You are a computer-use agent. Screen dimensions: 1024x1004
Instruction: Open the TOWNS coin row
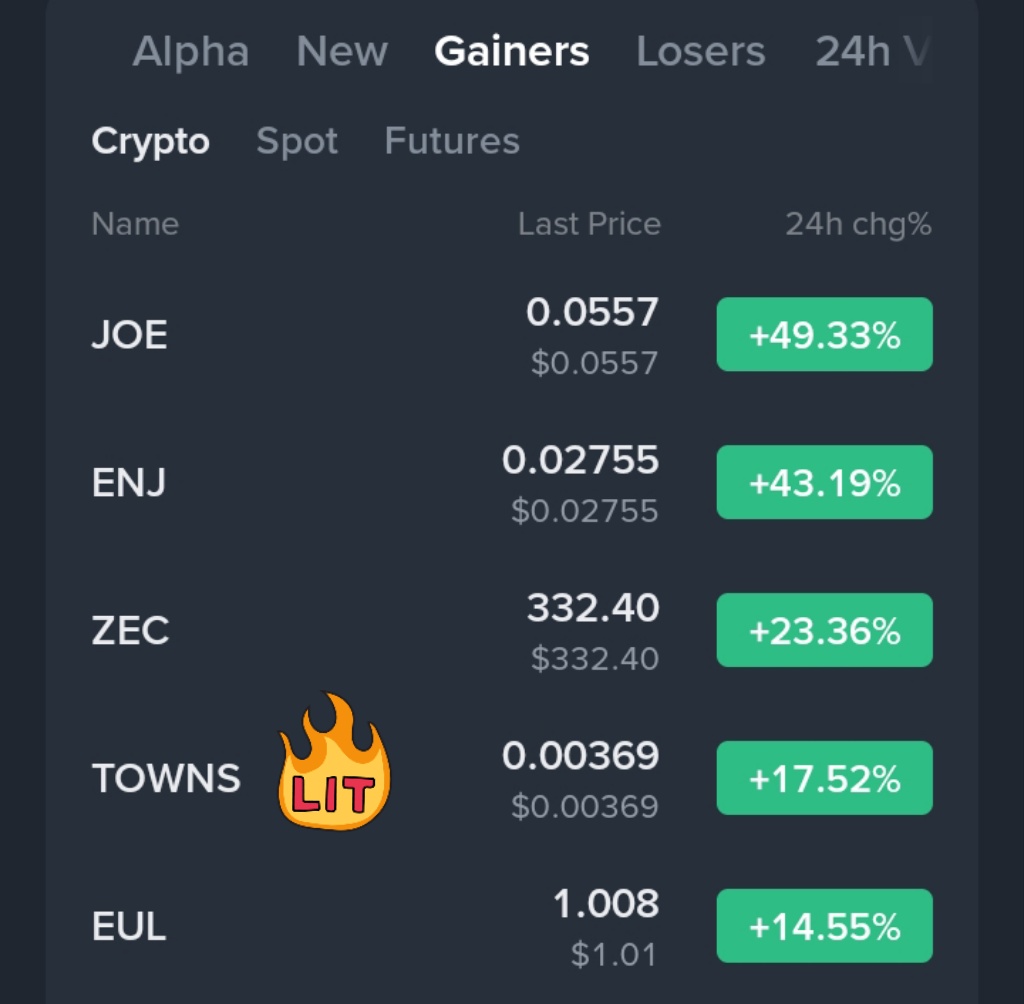coord(166,778)
